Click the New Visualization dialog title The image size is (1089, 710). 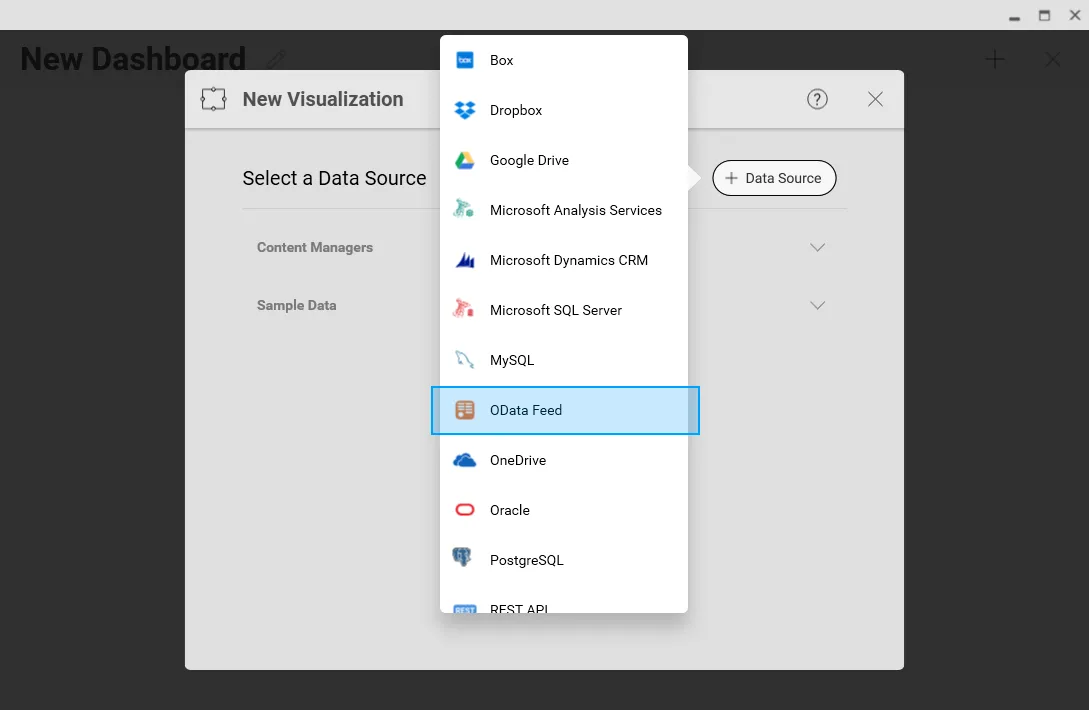coord(323,99)
